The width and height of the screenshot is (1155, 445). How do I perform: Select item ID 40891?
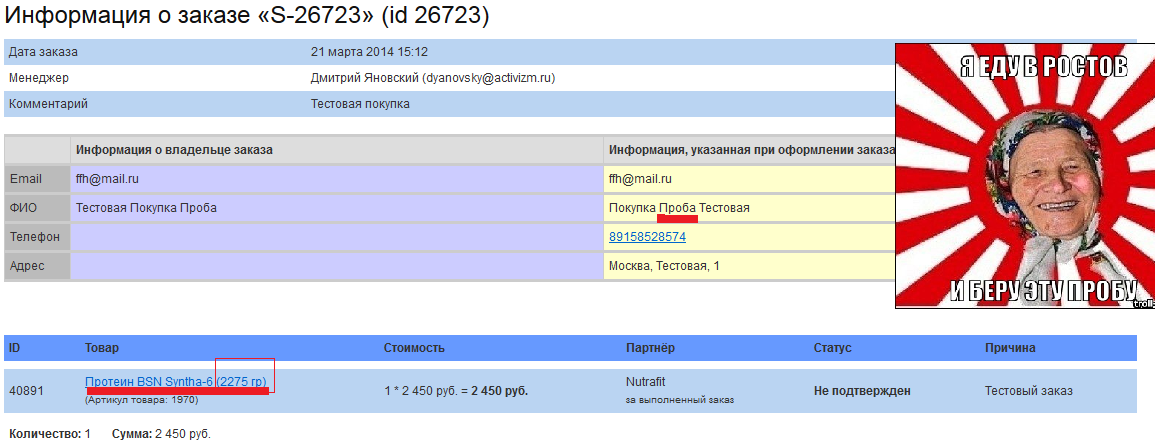coord(26,390)
